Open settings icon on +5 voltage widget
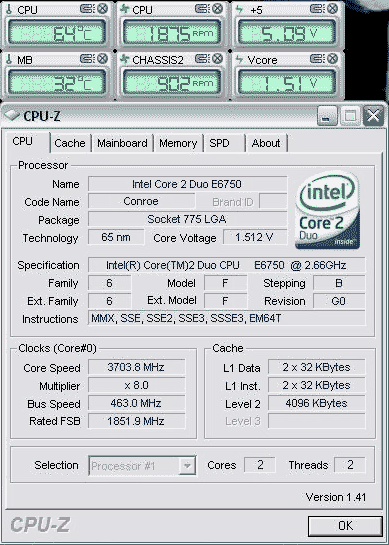The width and height of the screenshot is (389, 545). coord(317,9)
